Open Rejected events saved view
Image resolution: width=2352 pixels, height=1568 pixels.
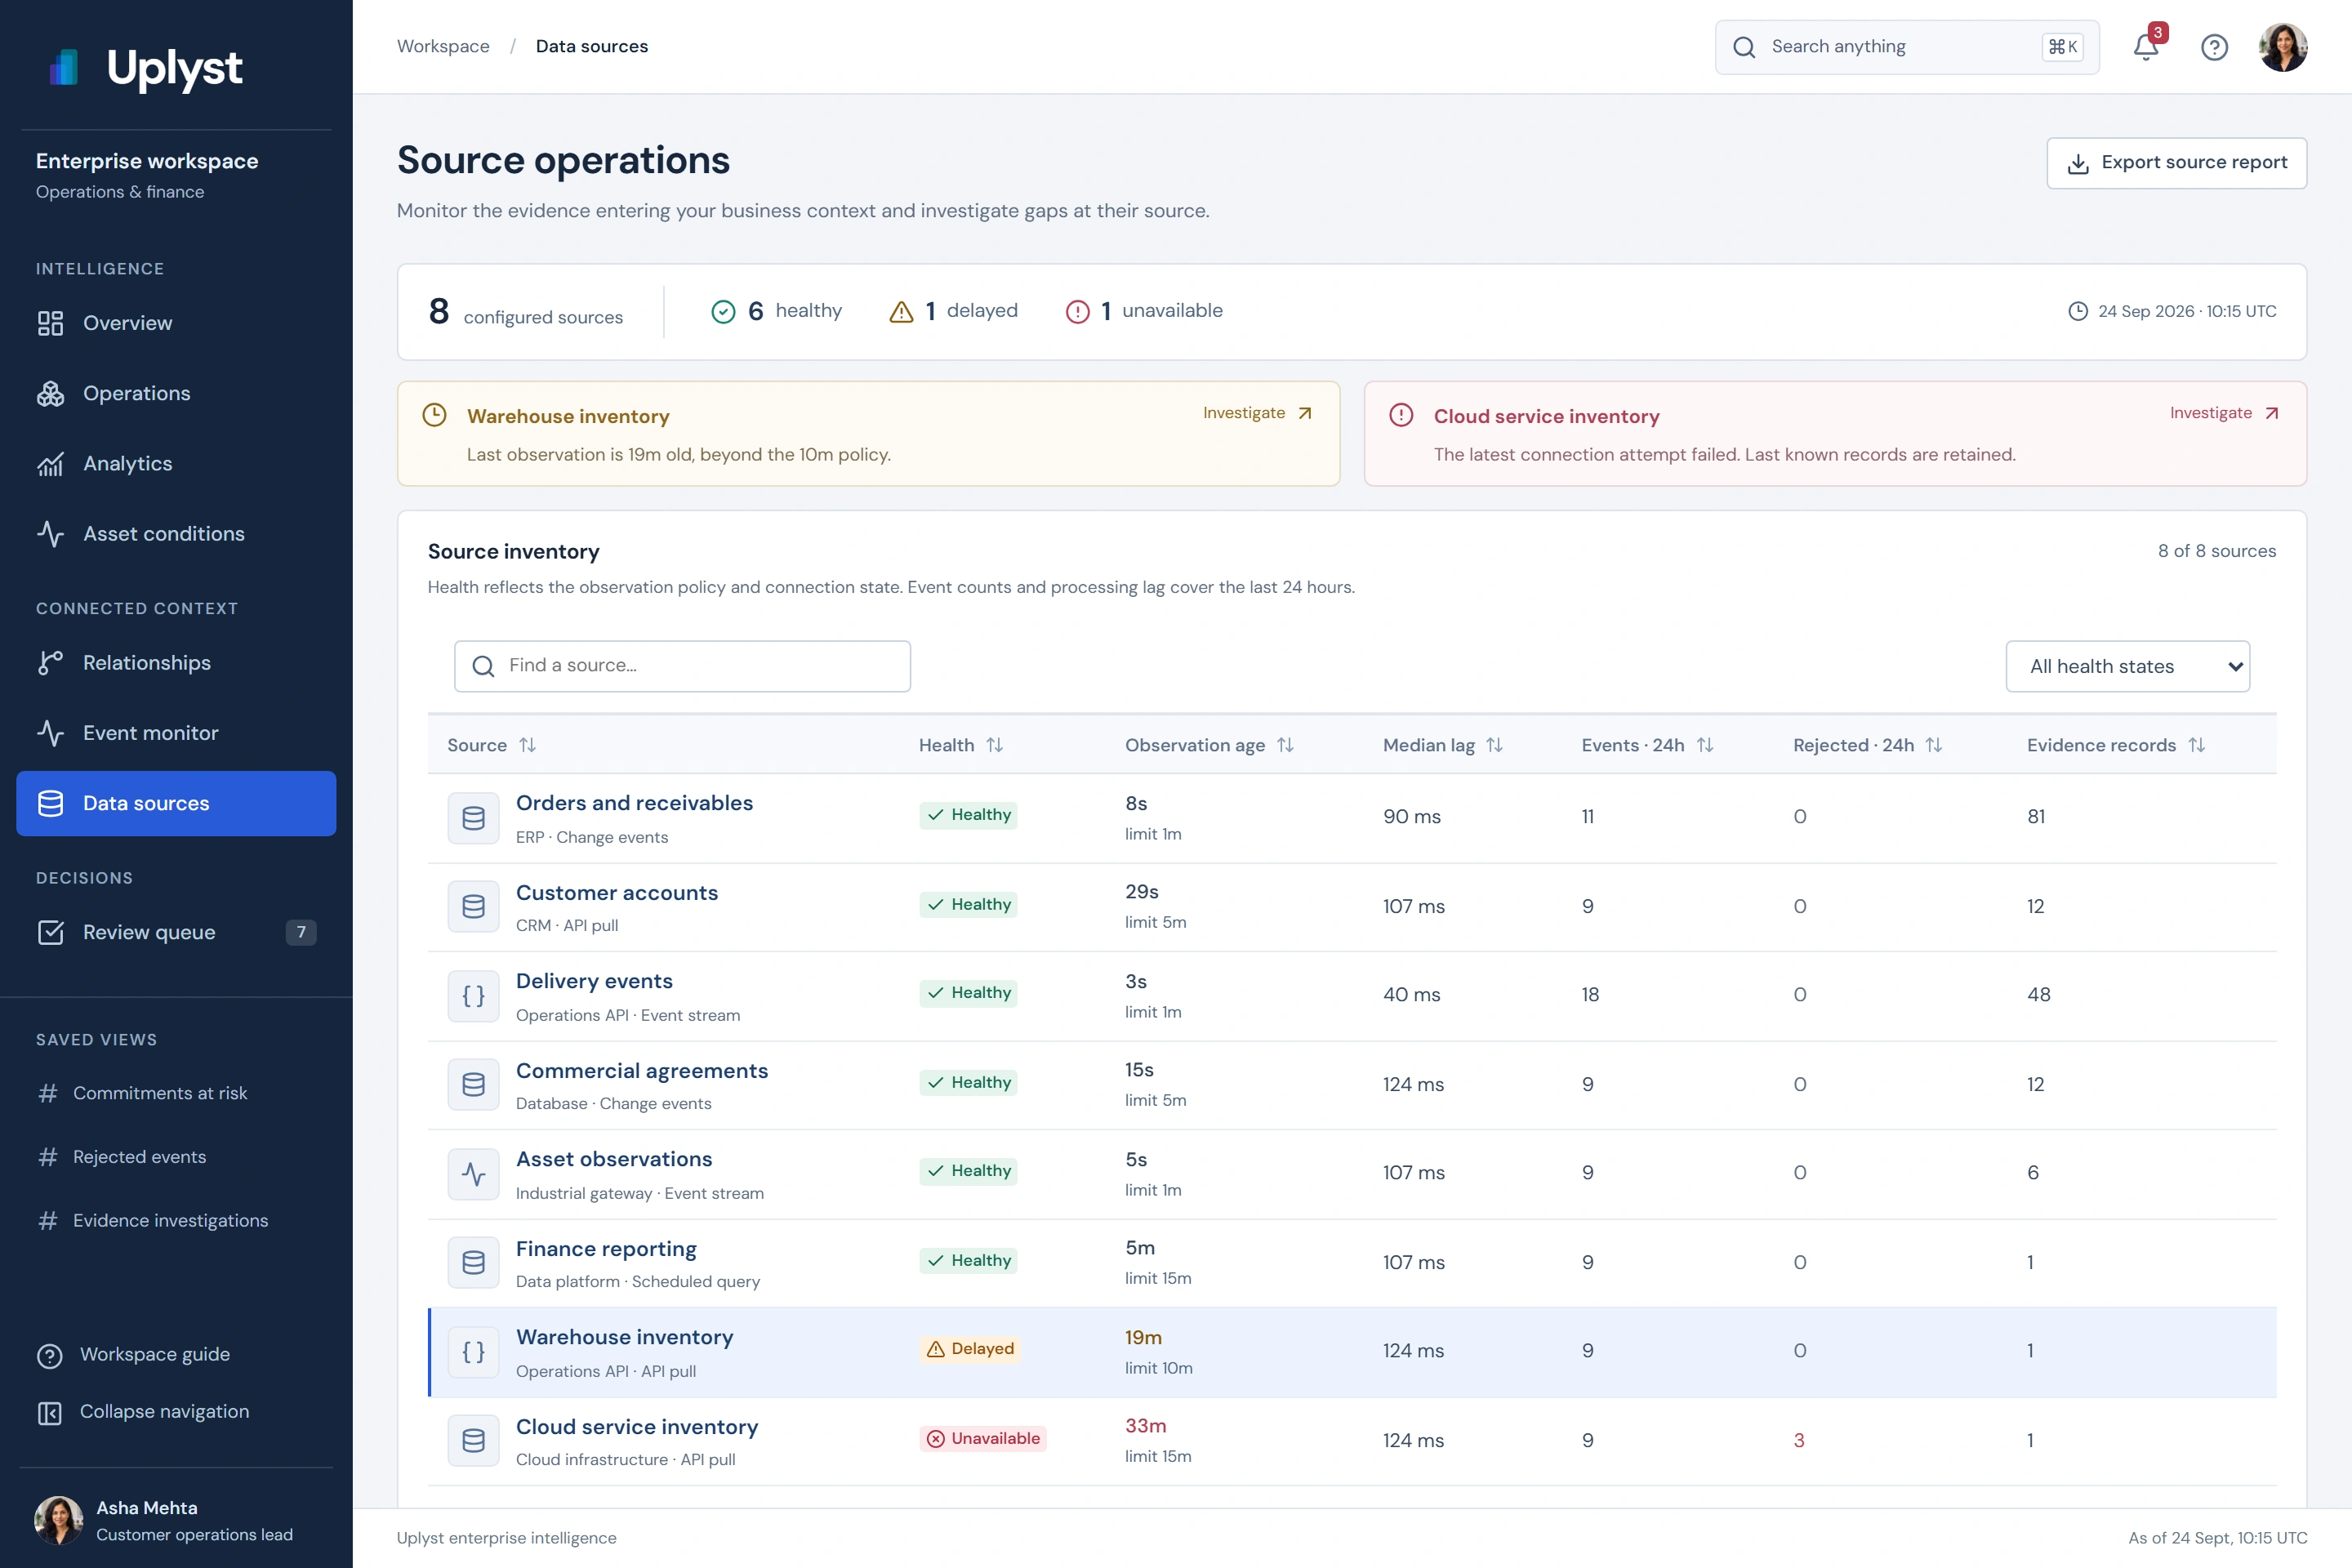[176, 1157]
